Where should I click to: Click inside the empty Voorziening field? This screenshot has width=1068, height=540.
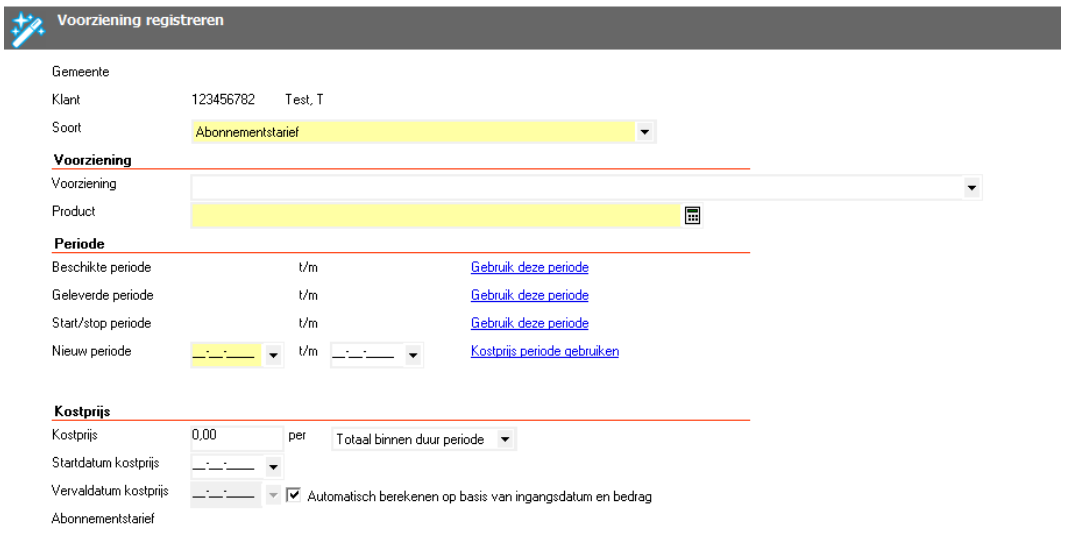click(x=575, y=187)
